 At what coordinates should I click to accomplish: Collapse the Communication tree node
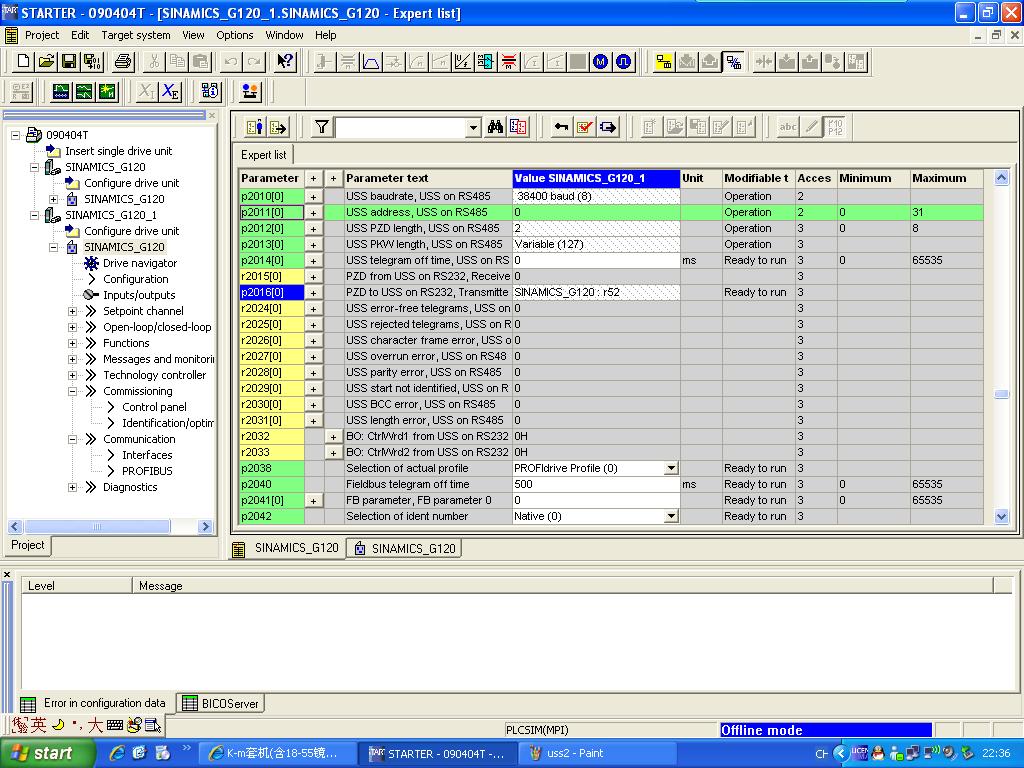[x=73, y=439]
